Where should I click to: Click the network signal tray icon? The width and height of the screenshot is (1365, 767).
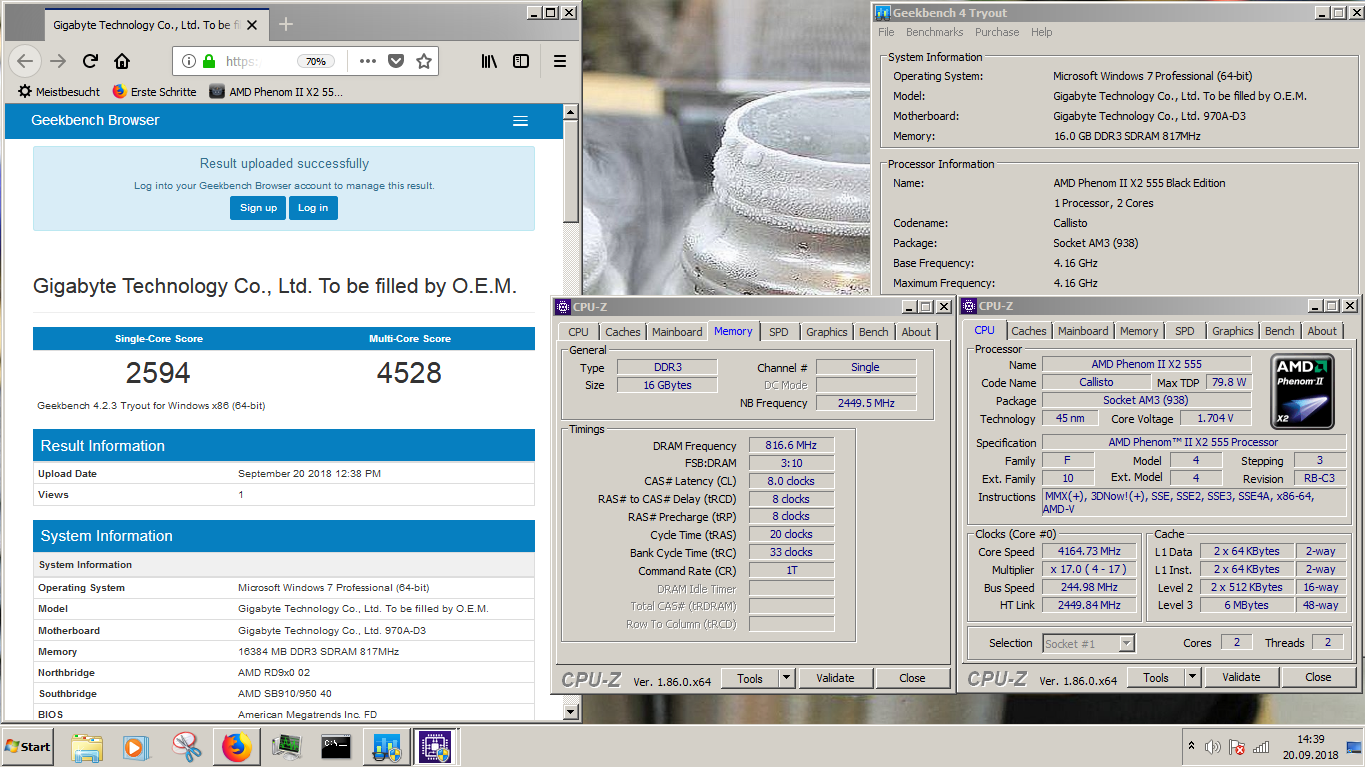(x=1261, y=747)
